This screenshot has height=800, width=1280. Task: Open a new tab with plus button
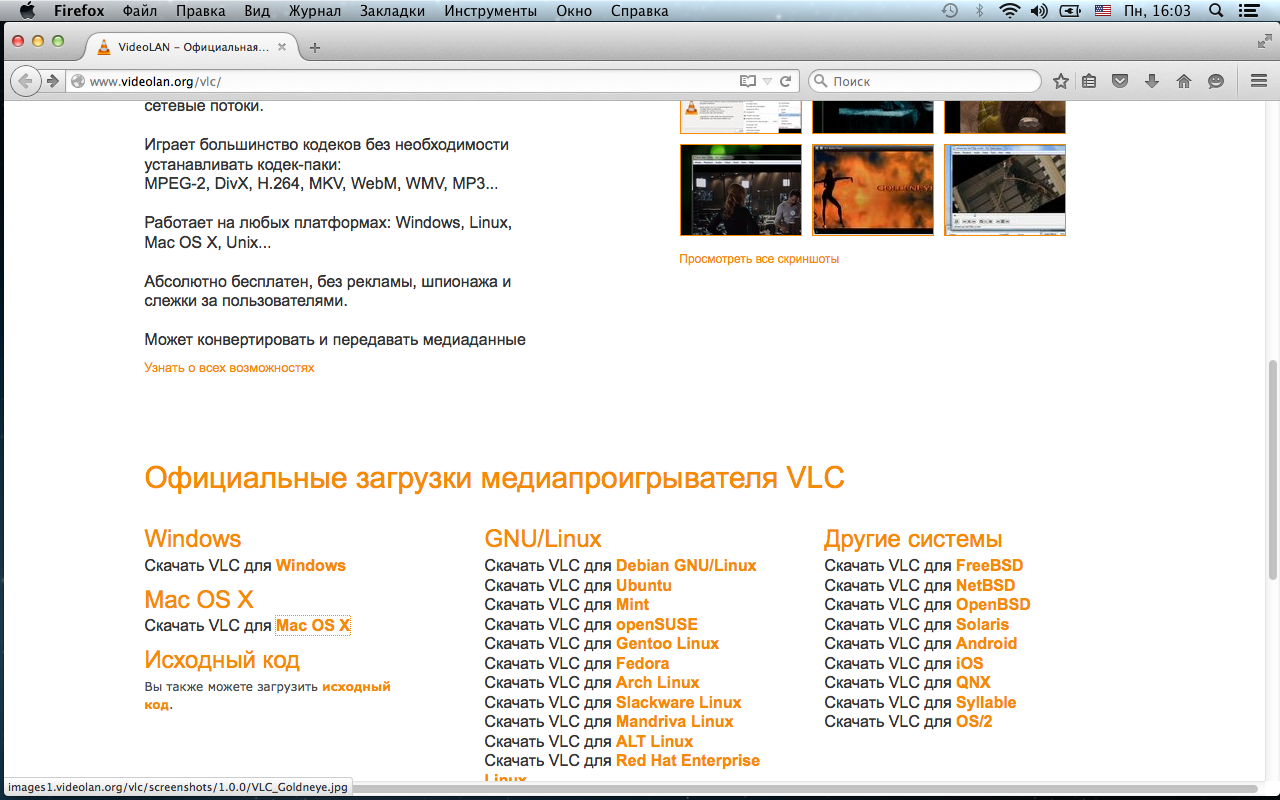[315, 47]
